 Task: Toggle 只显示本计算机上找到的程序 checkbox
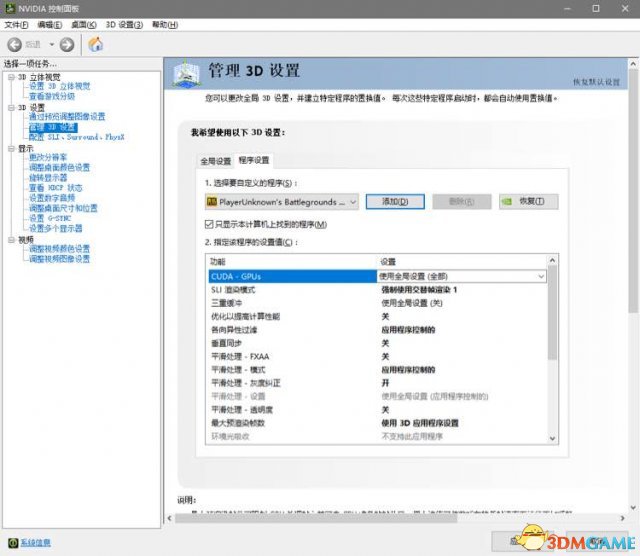point(209,224)
